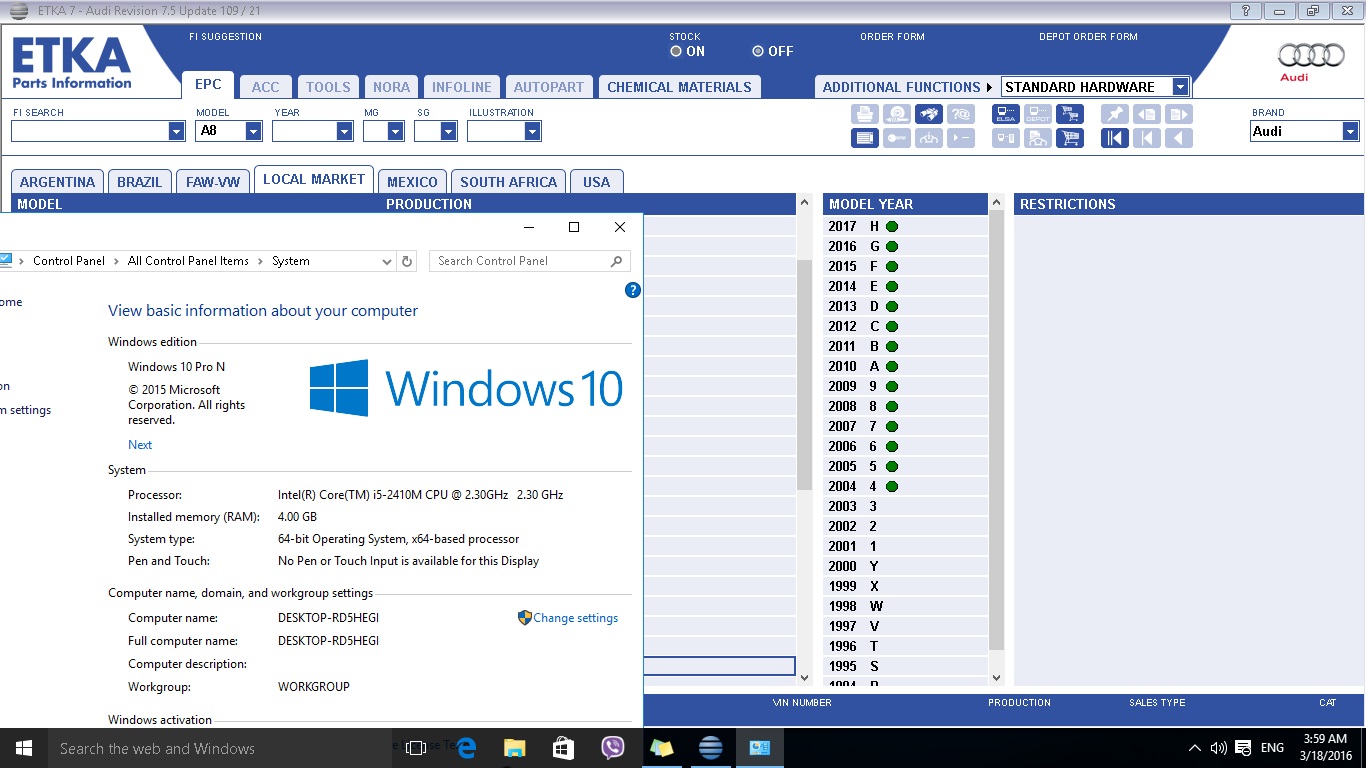This screenshot has width=1366, height=768.
Task: Select model year 1999 X row
Action: coord(906,586)
